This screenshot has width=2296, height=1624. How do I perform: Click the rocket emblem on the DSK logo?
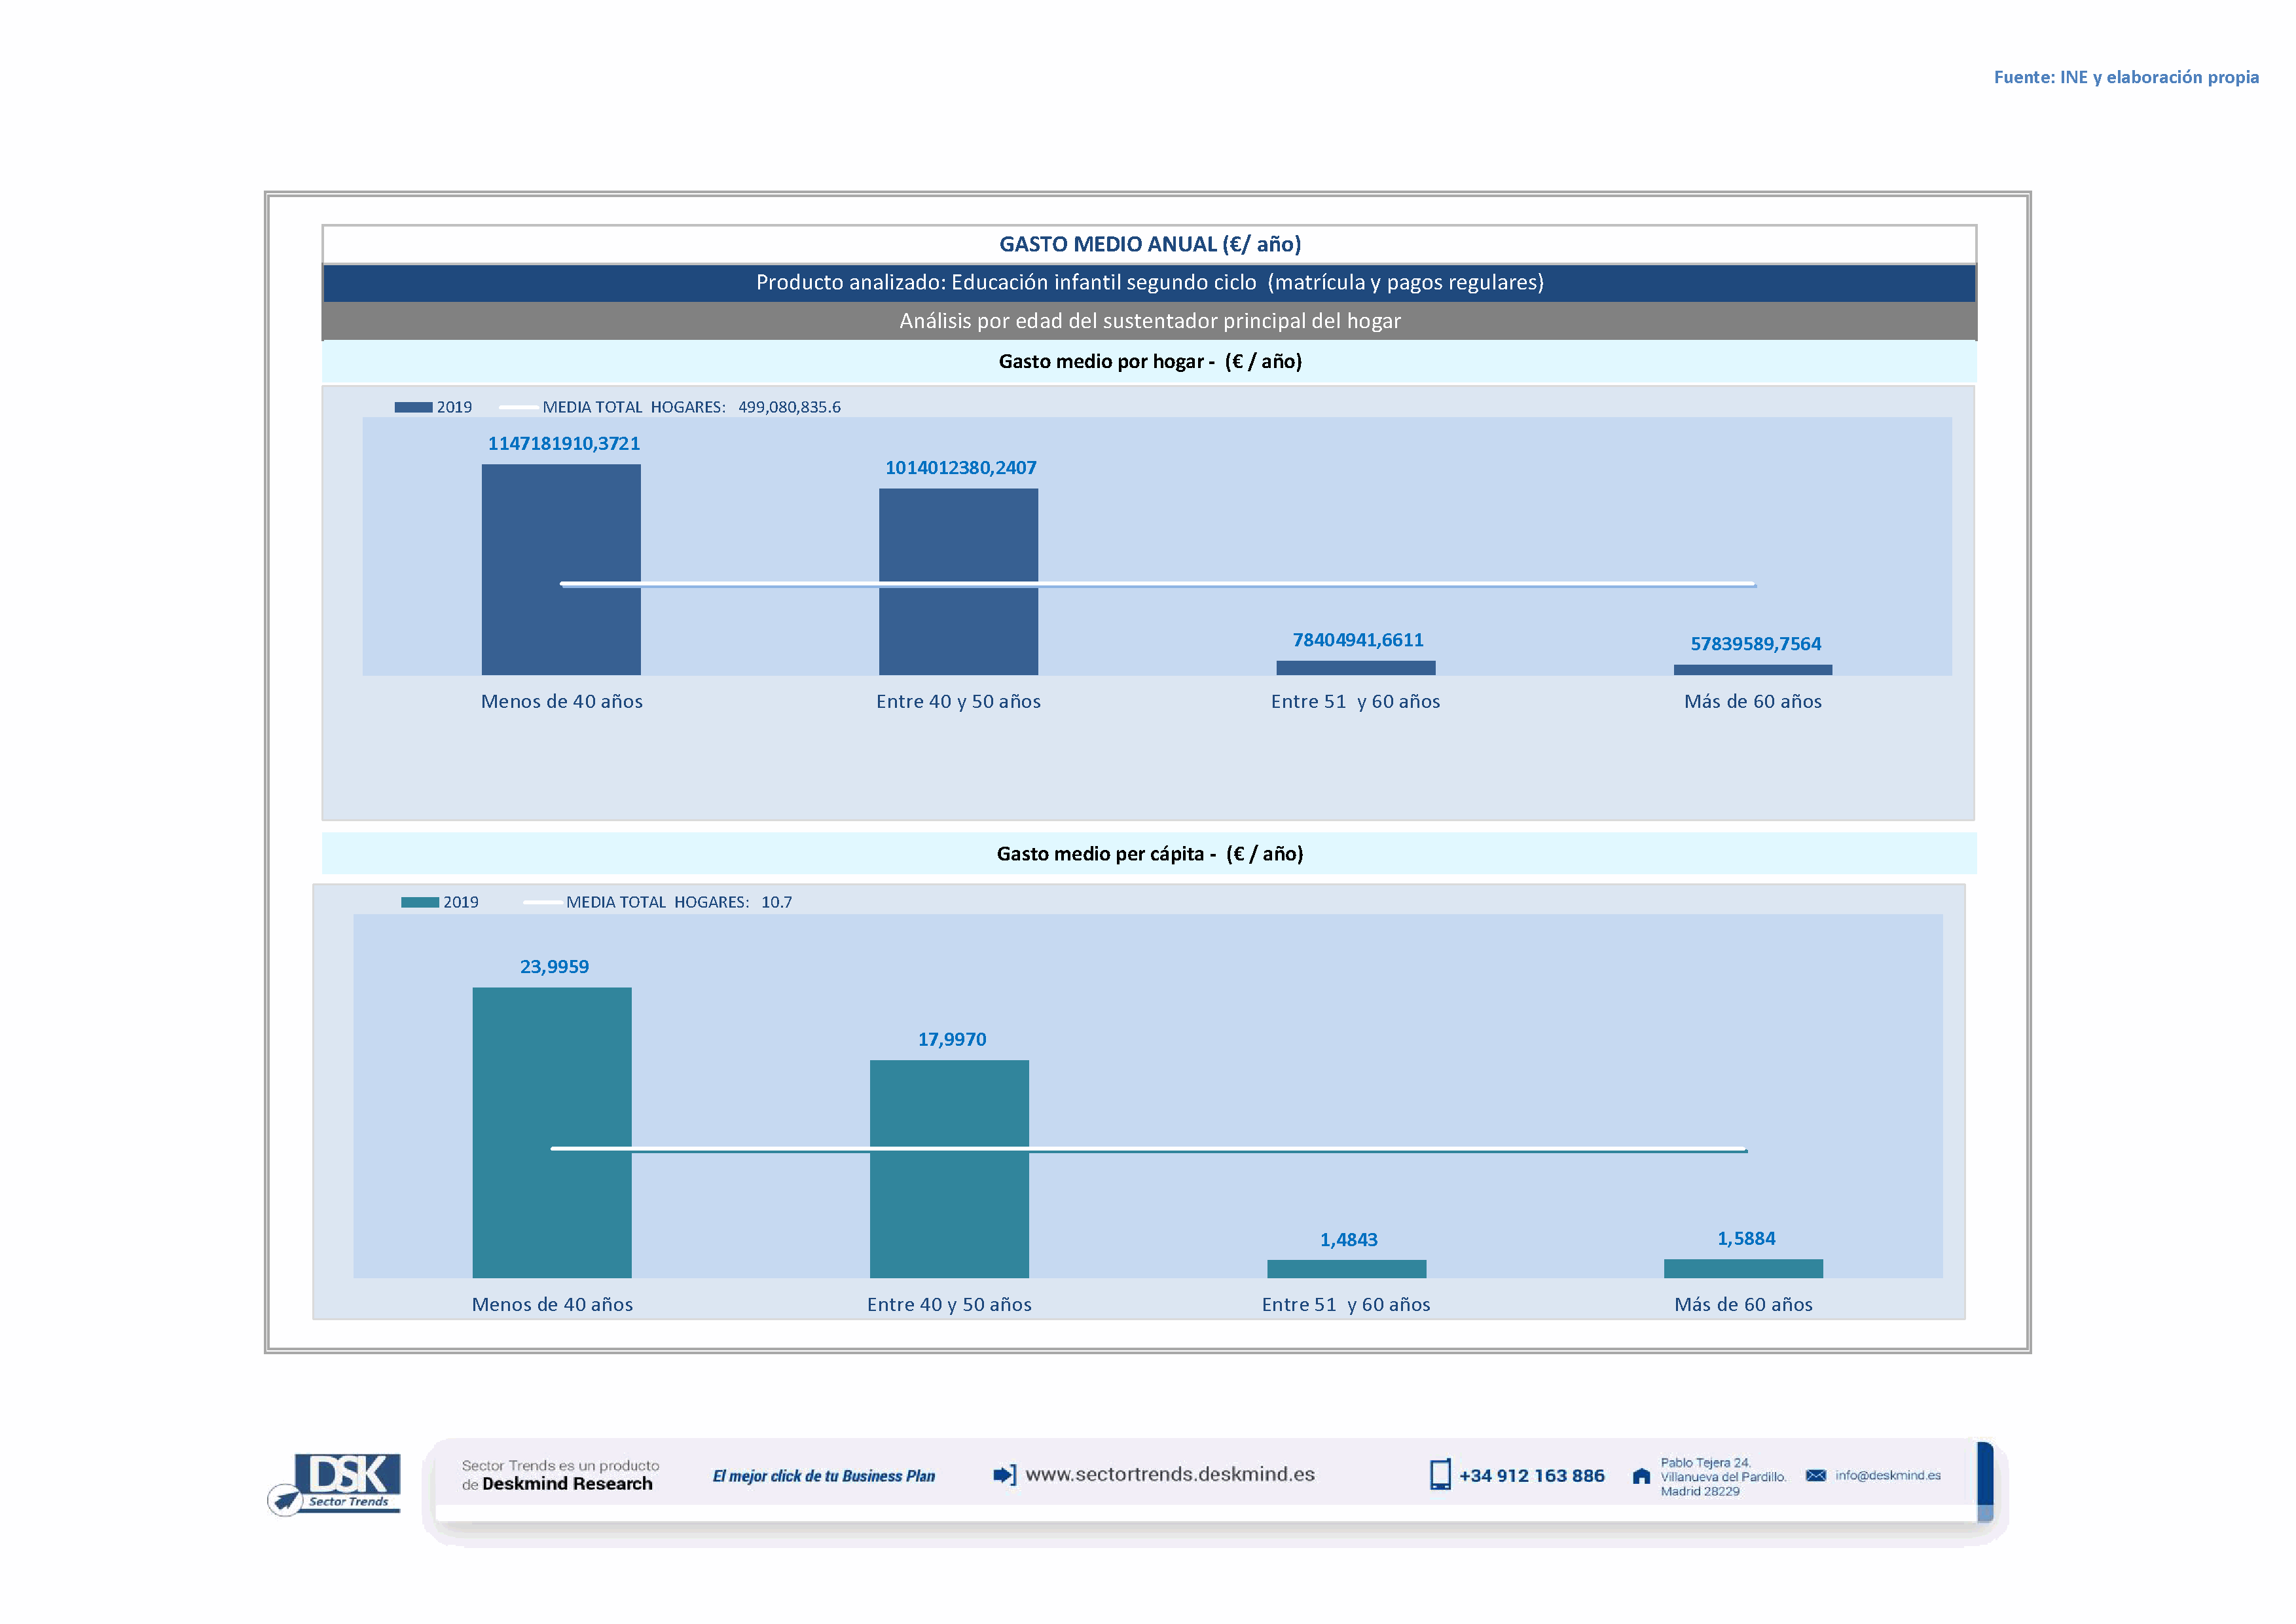pyautogui.click(x=286, y=1500)
